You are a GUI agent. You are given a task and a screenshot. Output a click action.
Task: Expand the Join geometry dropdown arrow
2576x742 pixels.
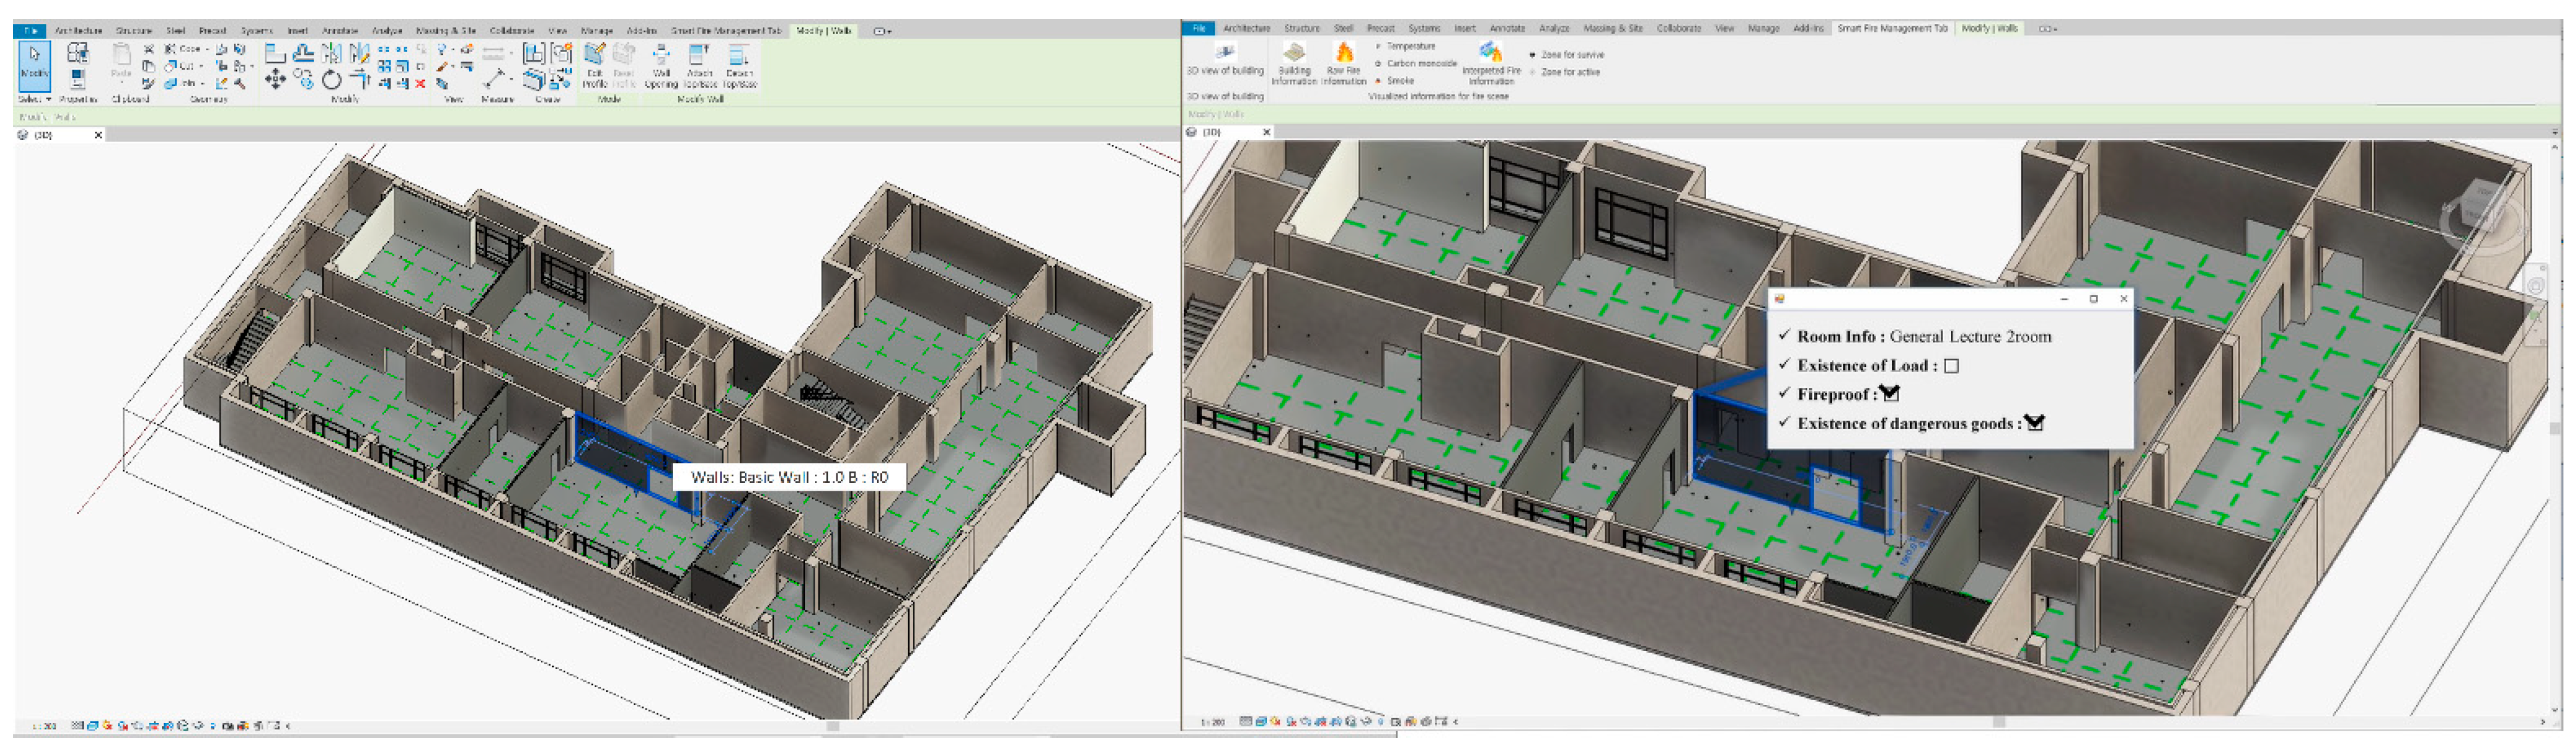click(x=204, y=84)
